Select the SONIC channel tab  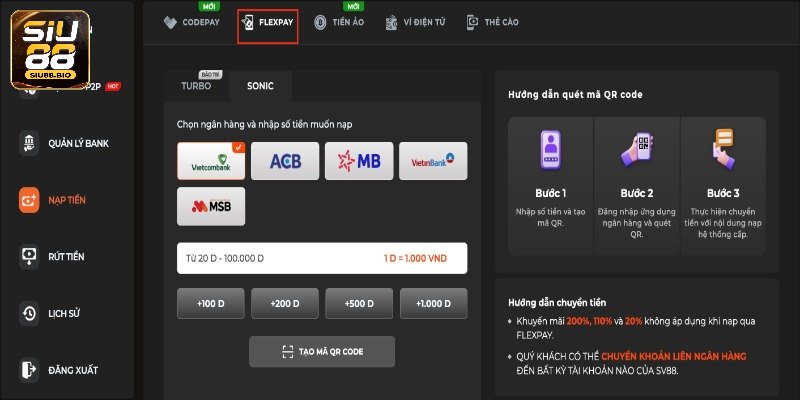tap(260, 86)
